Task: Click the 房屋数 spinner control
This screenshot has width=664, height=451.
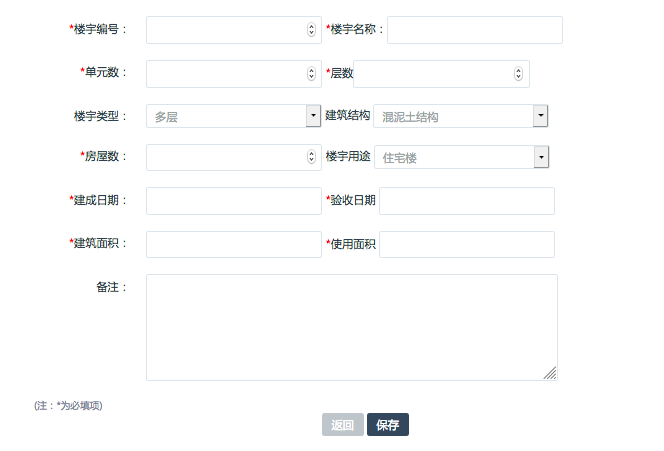Action: (x=311, y=157)
